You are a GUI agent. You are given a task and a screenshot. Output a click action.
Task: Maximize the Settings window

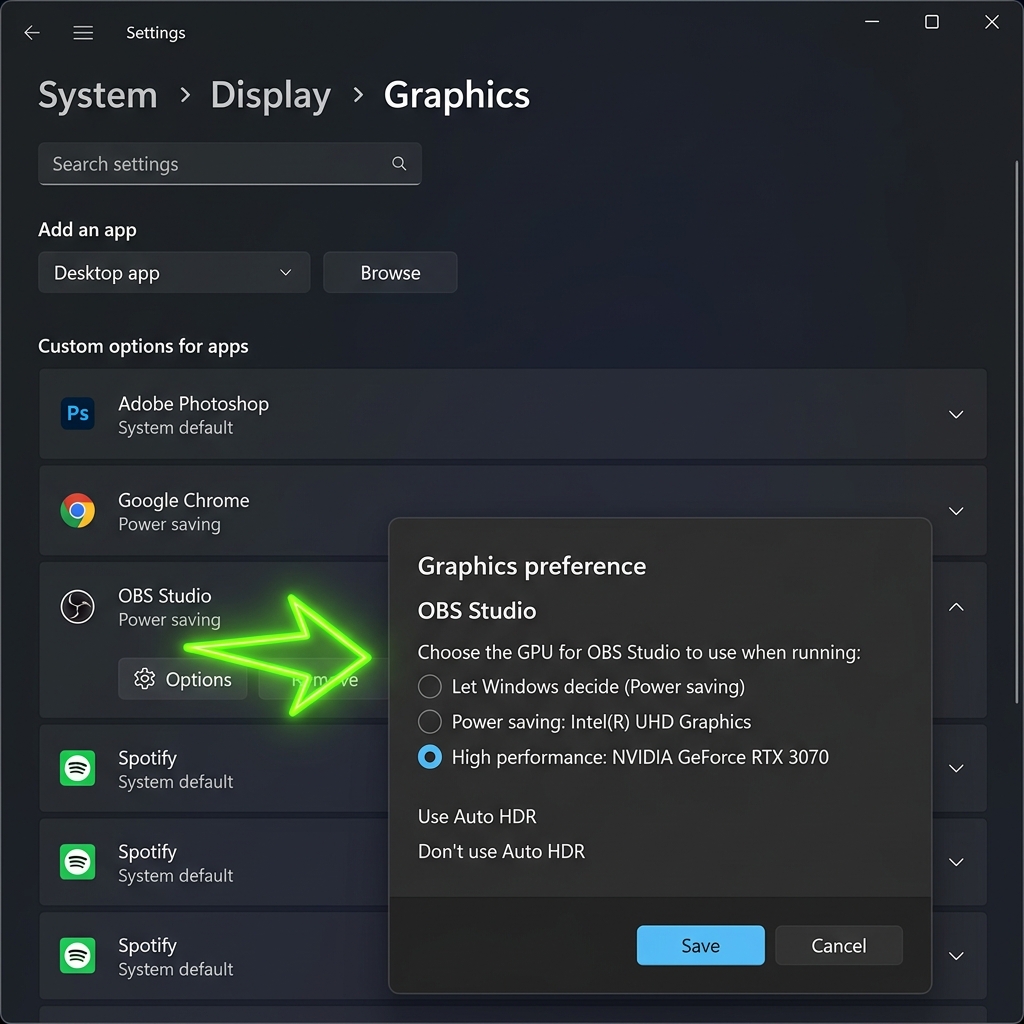coord(932,22)
